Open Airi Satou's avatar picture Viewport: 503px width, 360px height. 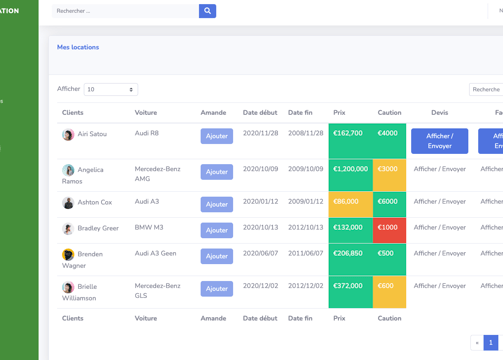pyautogui.click(x=68, y=135)
